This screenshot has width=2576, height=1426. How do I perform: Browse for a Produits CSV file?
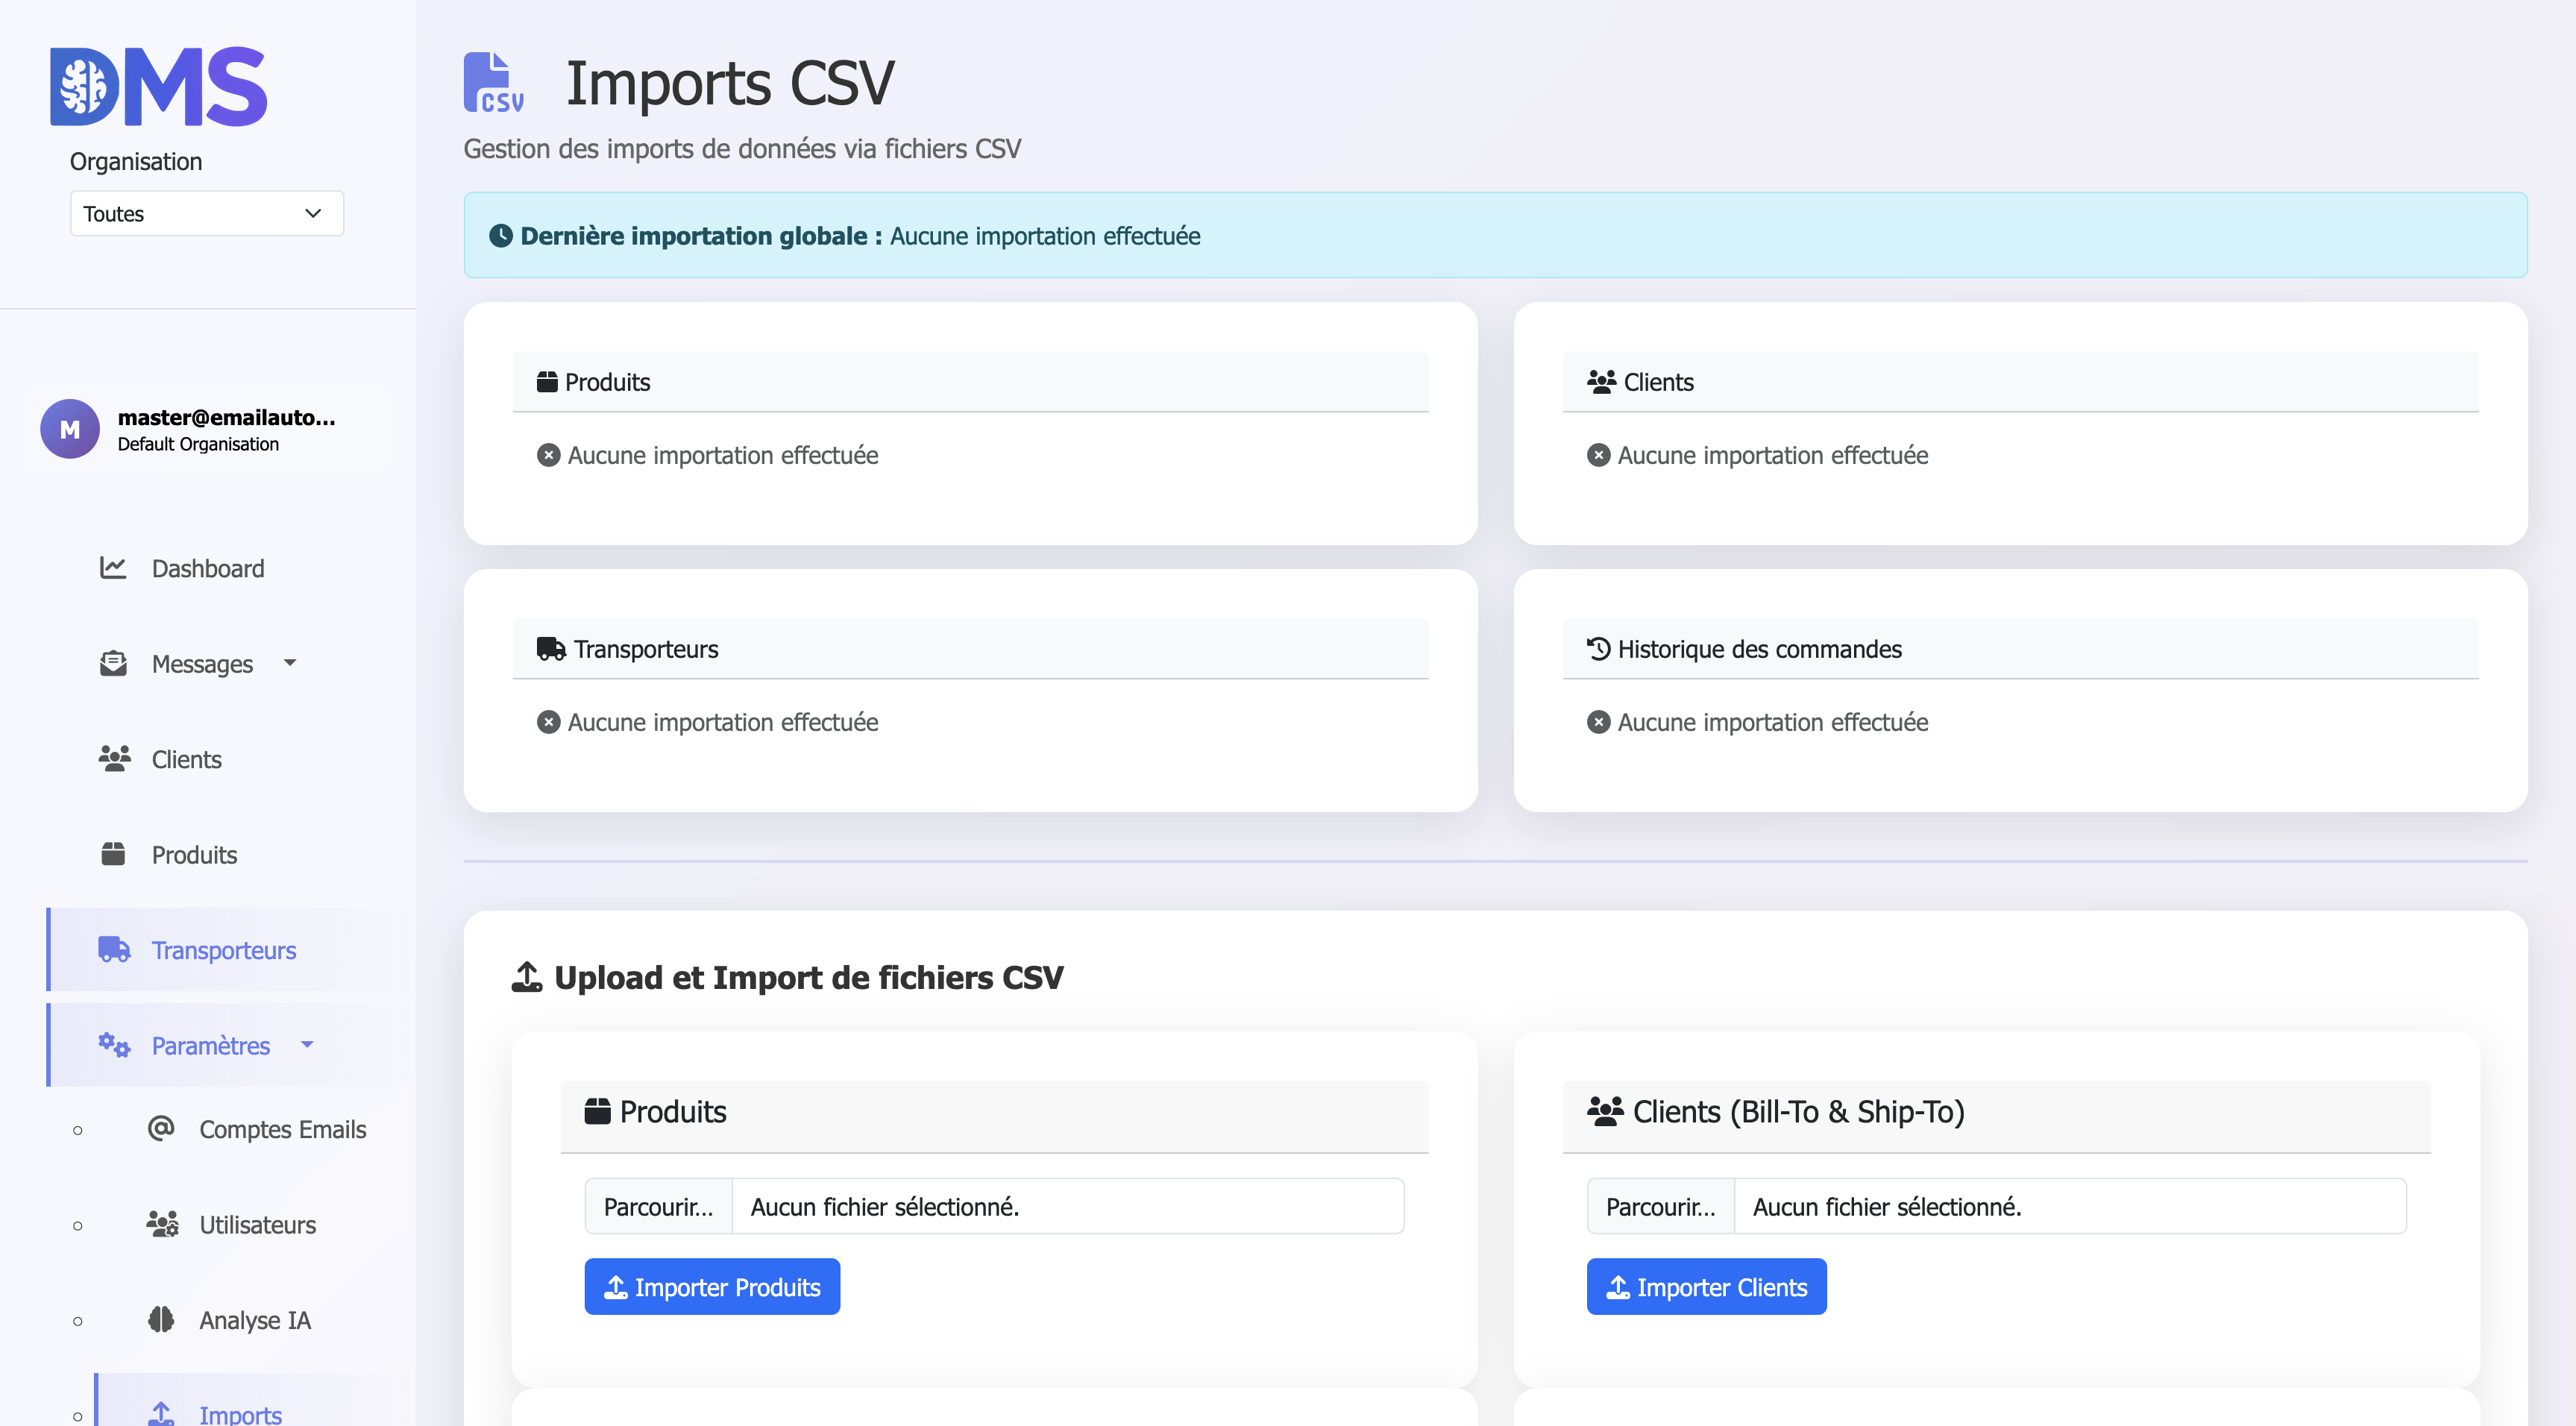[659, 1207]
